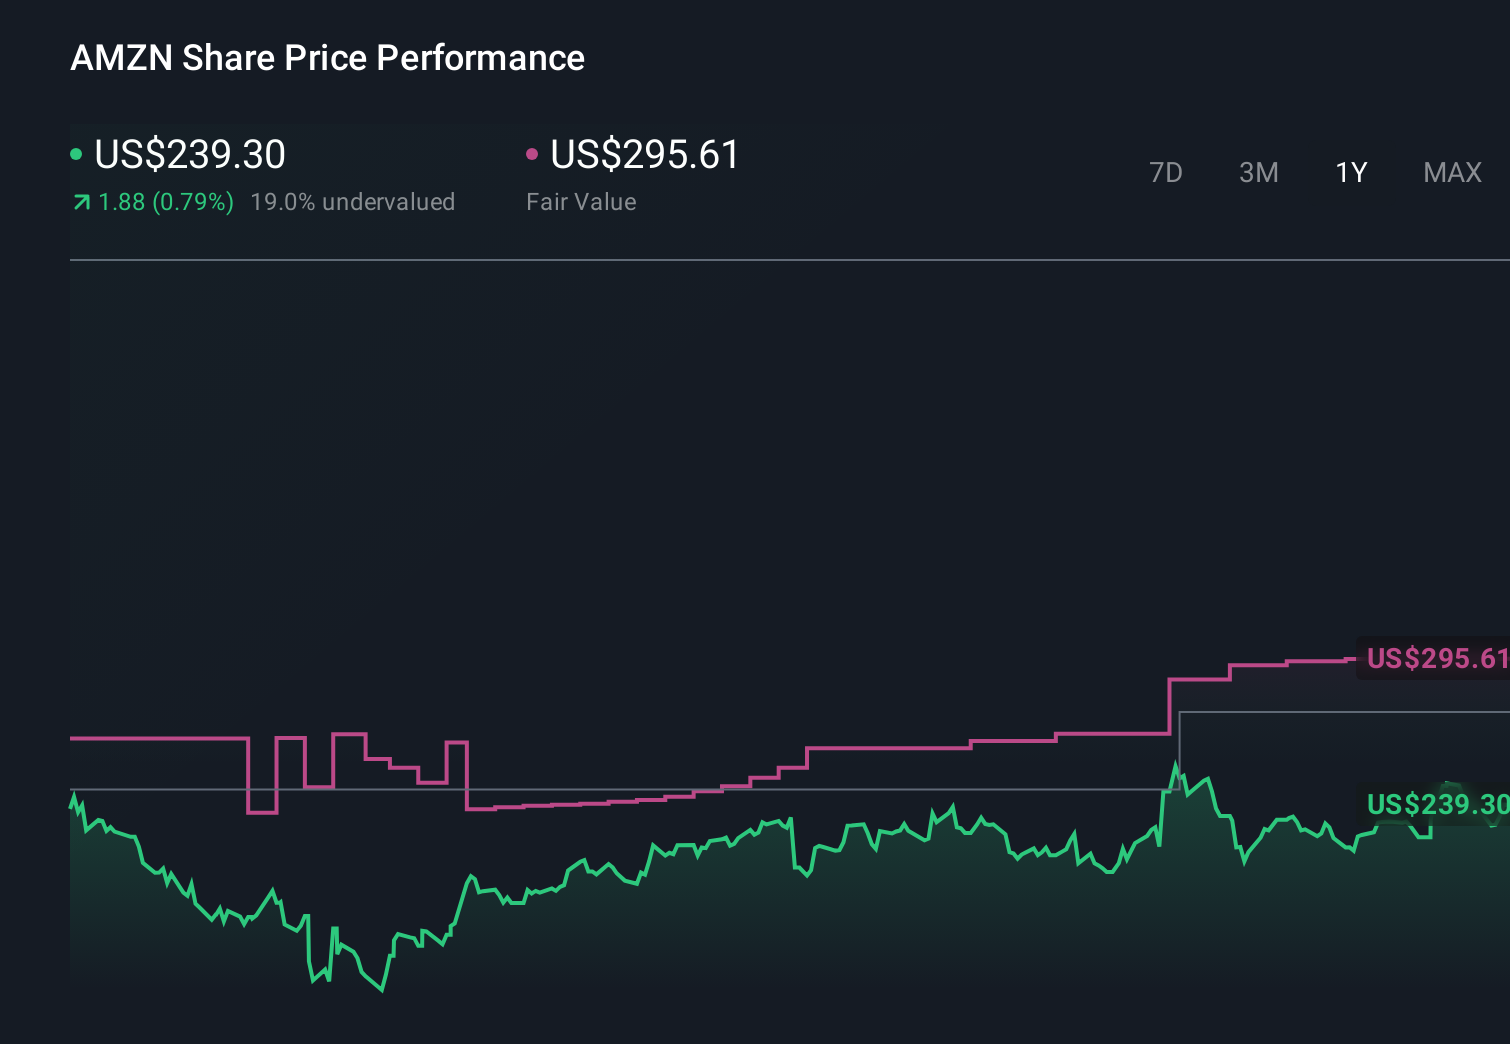Click the green share price dot indicator
Image resolution: width=1510 pixels, height=1044 pixels.
click(x=76, y=153)
